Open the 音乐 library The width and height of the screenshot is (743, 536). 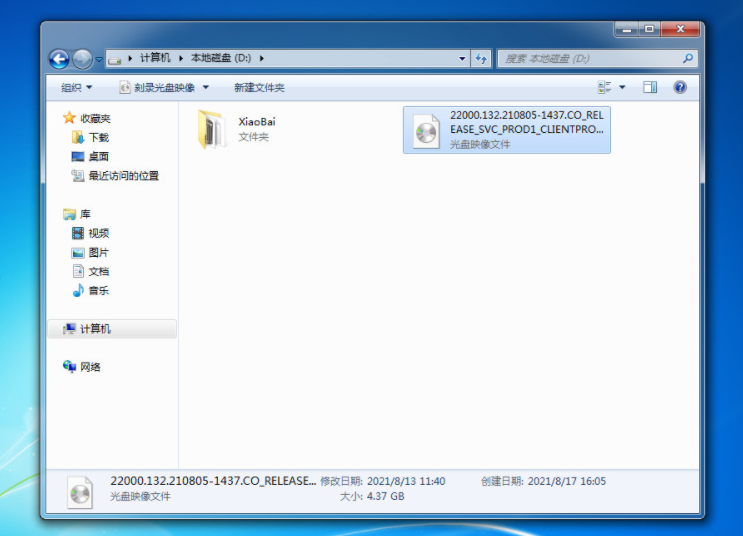(x=99, y=291)
